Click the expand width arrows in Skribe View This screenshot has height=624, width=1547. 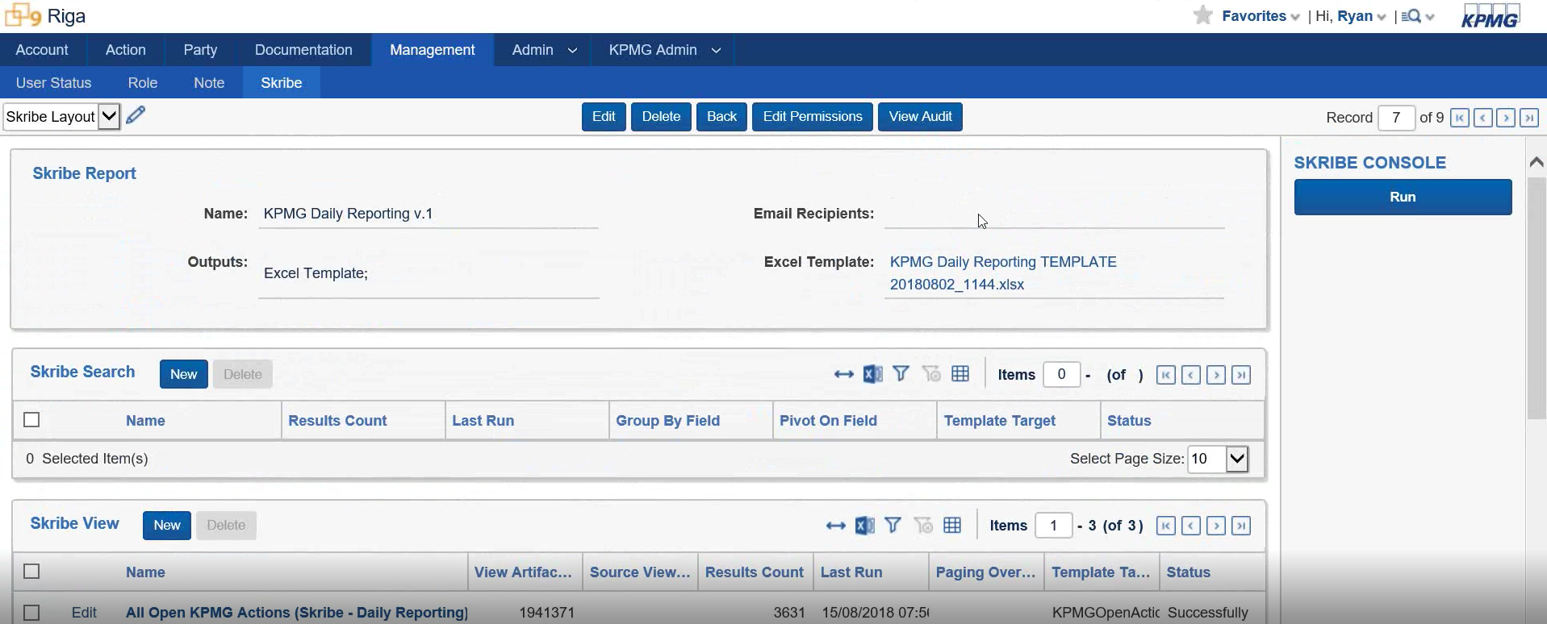point(836,526)
